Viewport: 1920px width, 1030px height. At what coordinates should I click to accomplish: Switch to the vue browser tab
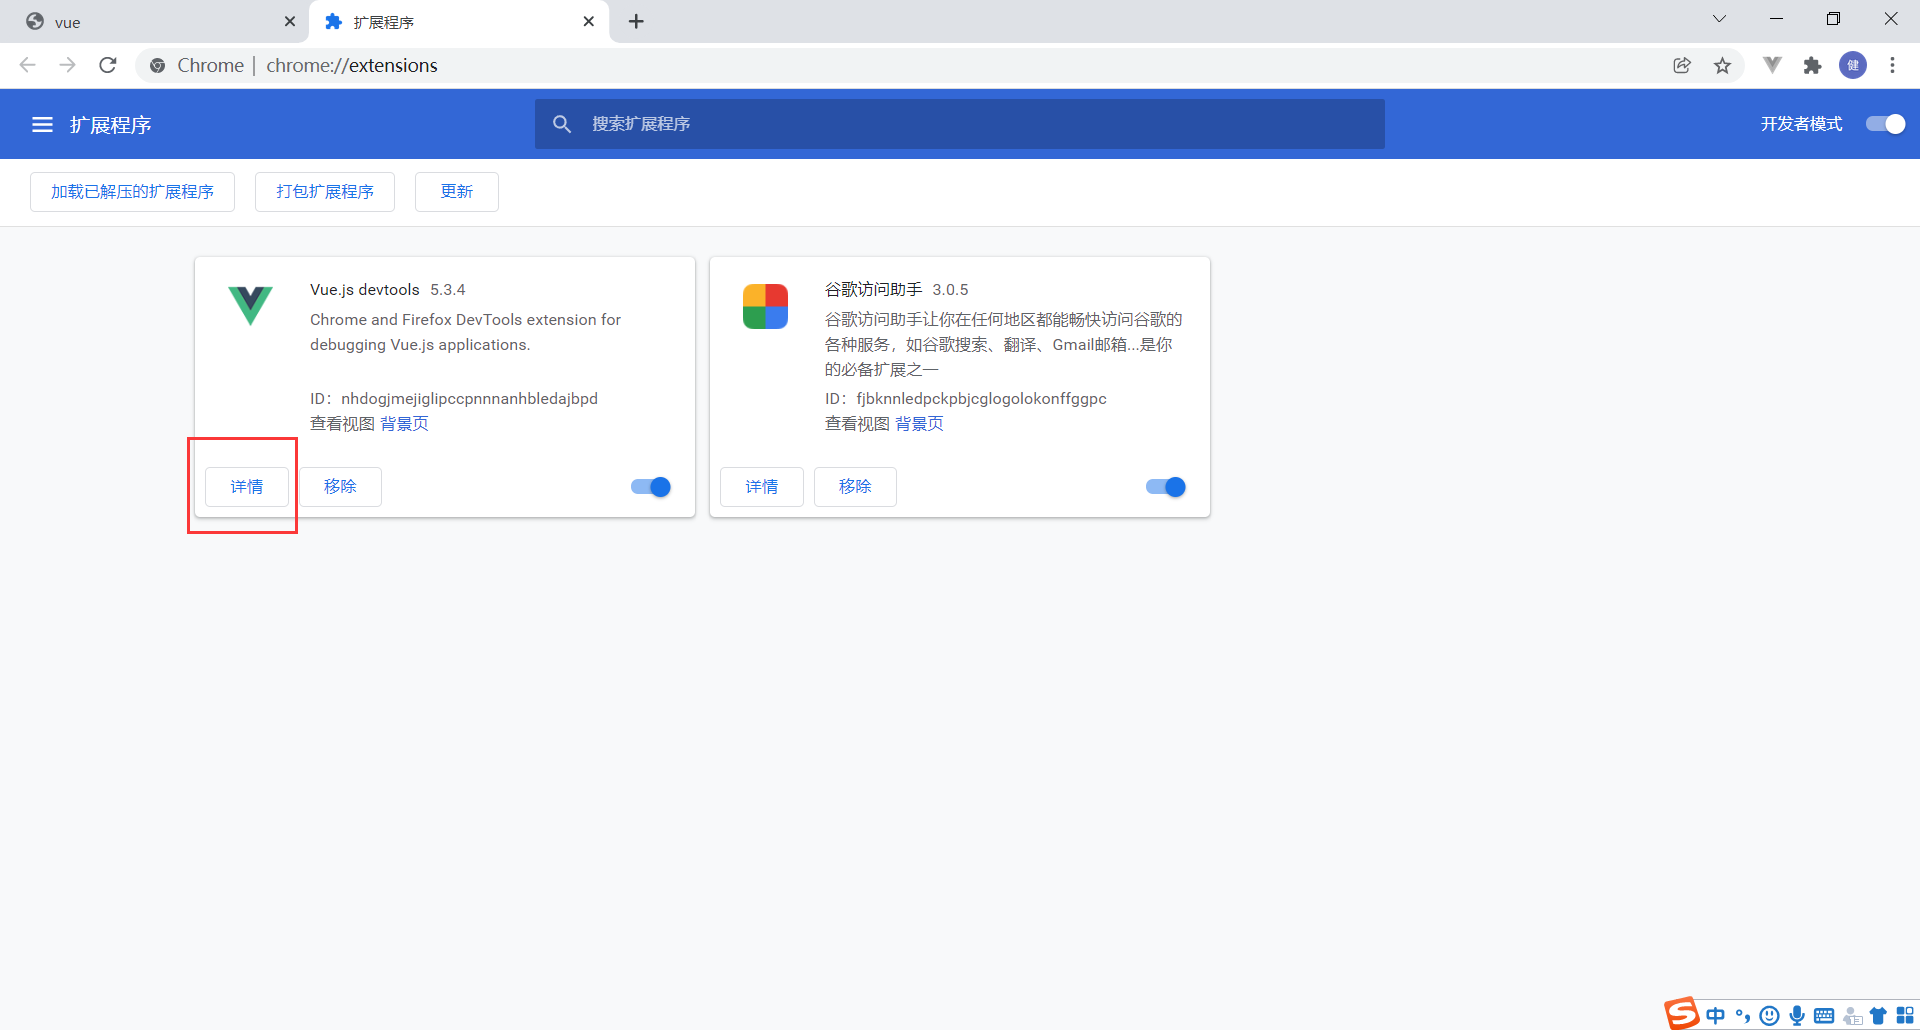(x=150, y=21)
